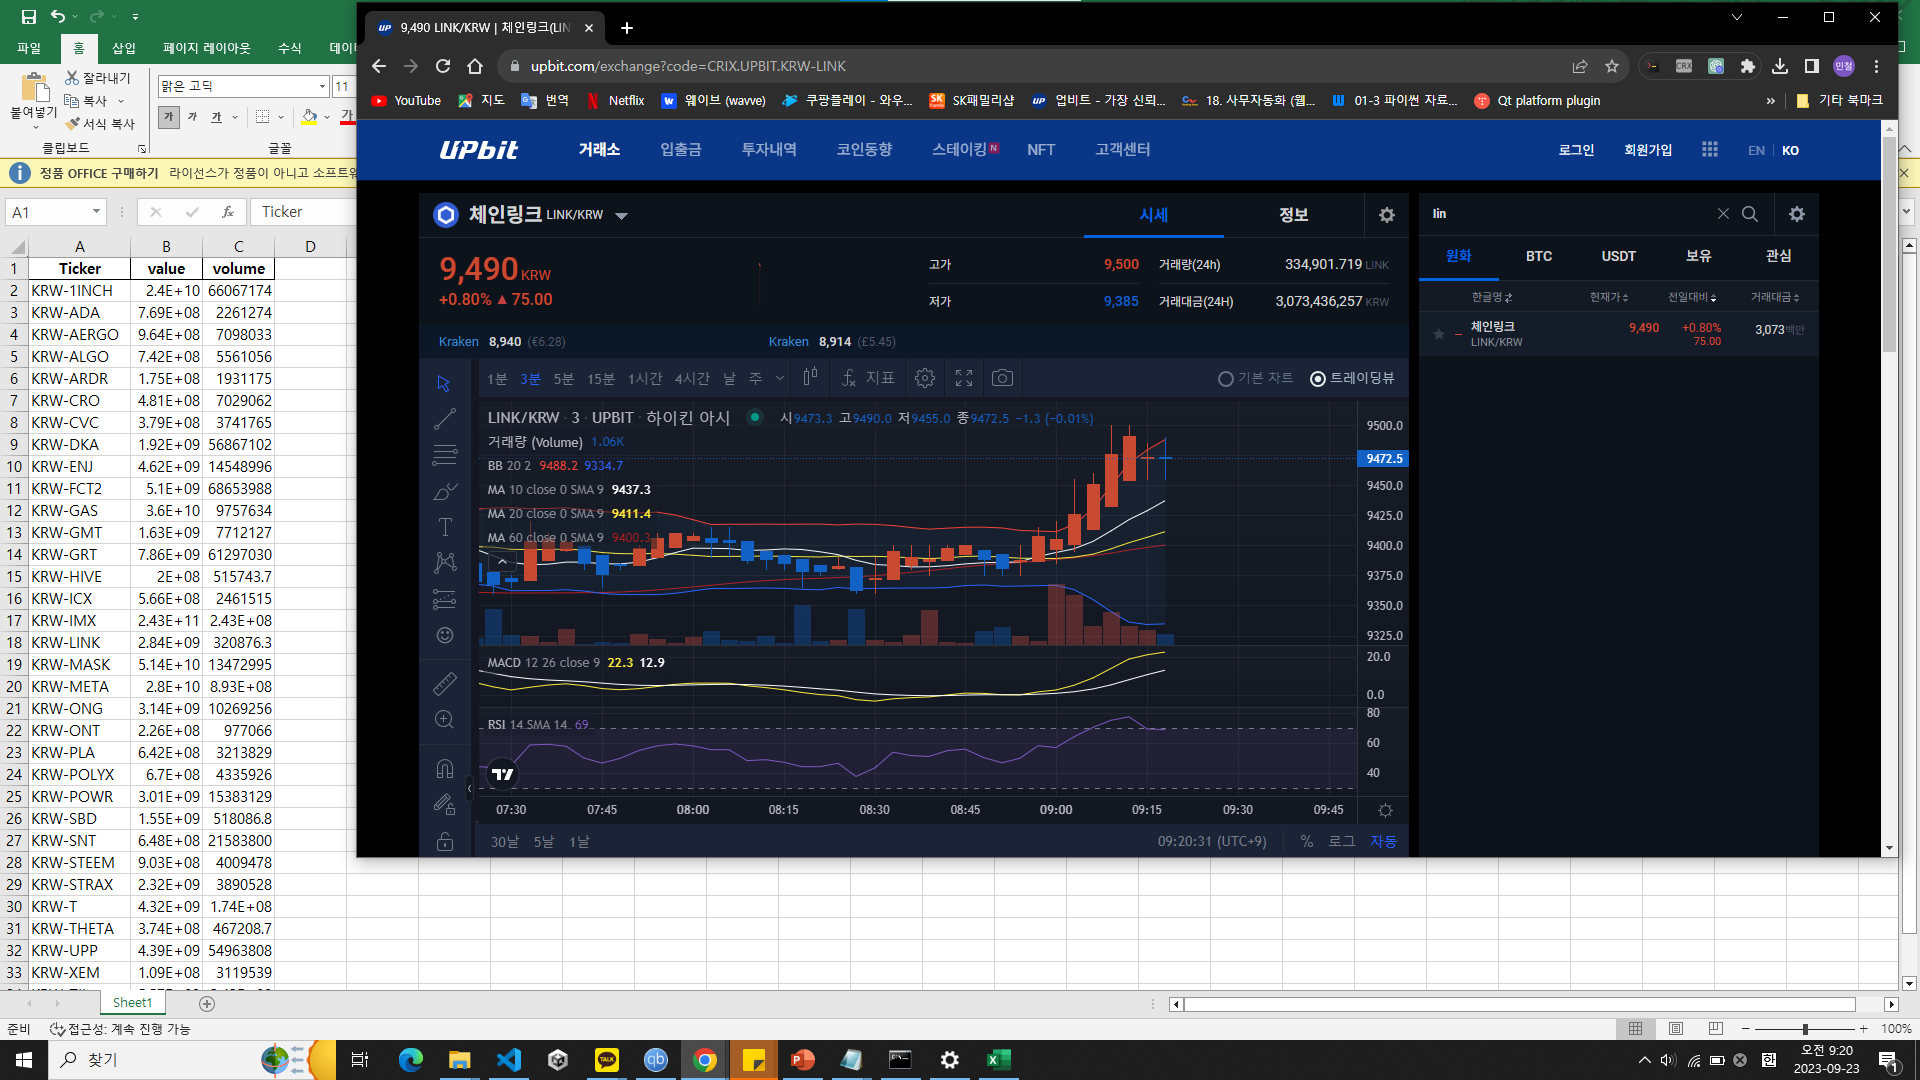Expand Excel Name Box dropdown arrow

[x=96, y=212]
